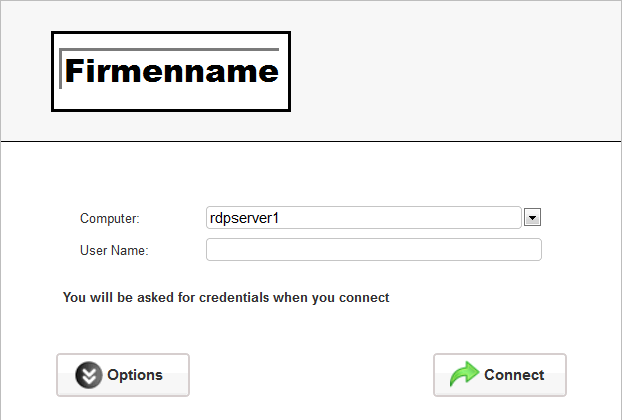
Task: Click the gray header banner beside the logo
Action: coord(450,72)
